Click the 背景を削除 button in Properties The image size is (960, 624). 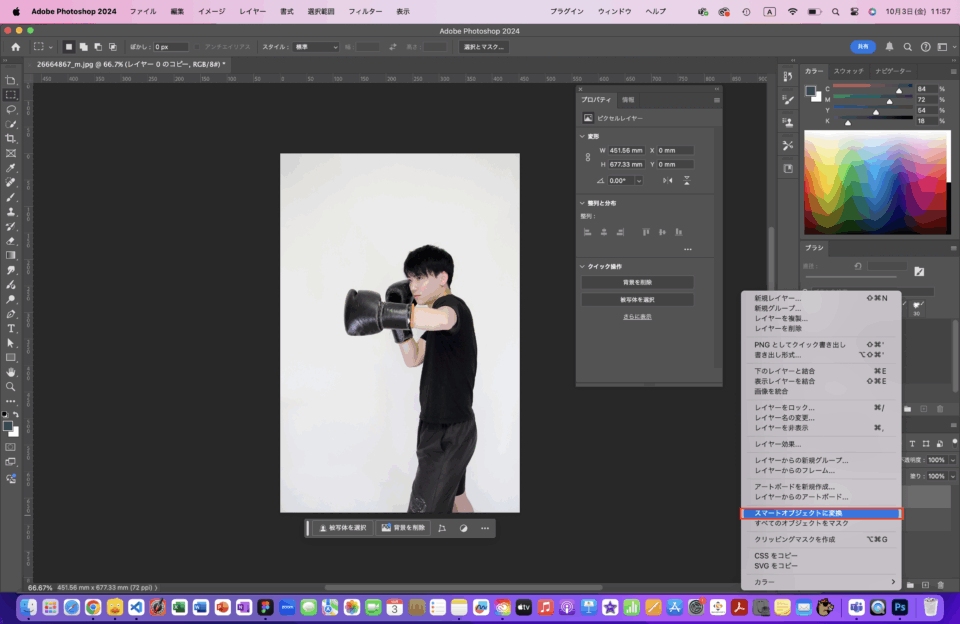point(637,283)
